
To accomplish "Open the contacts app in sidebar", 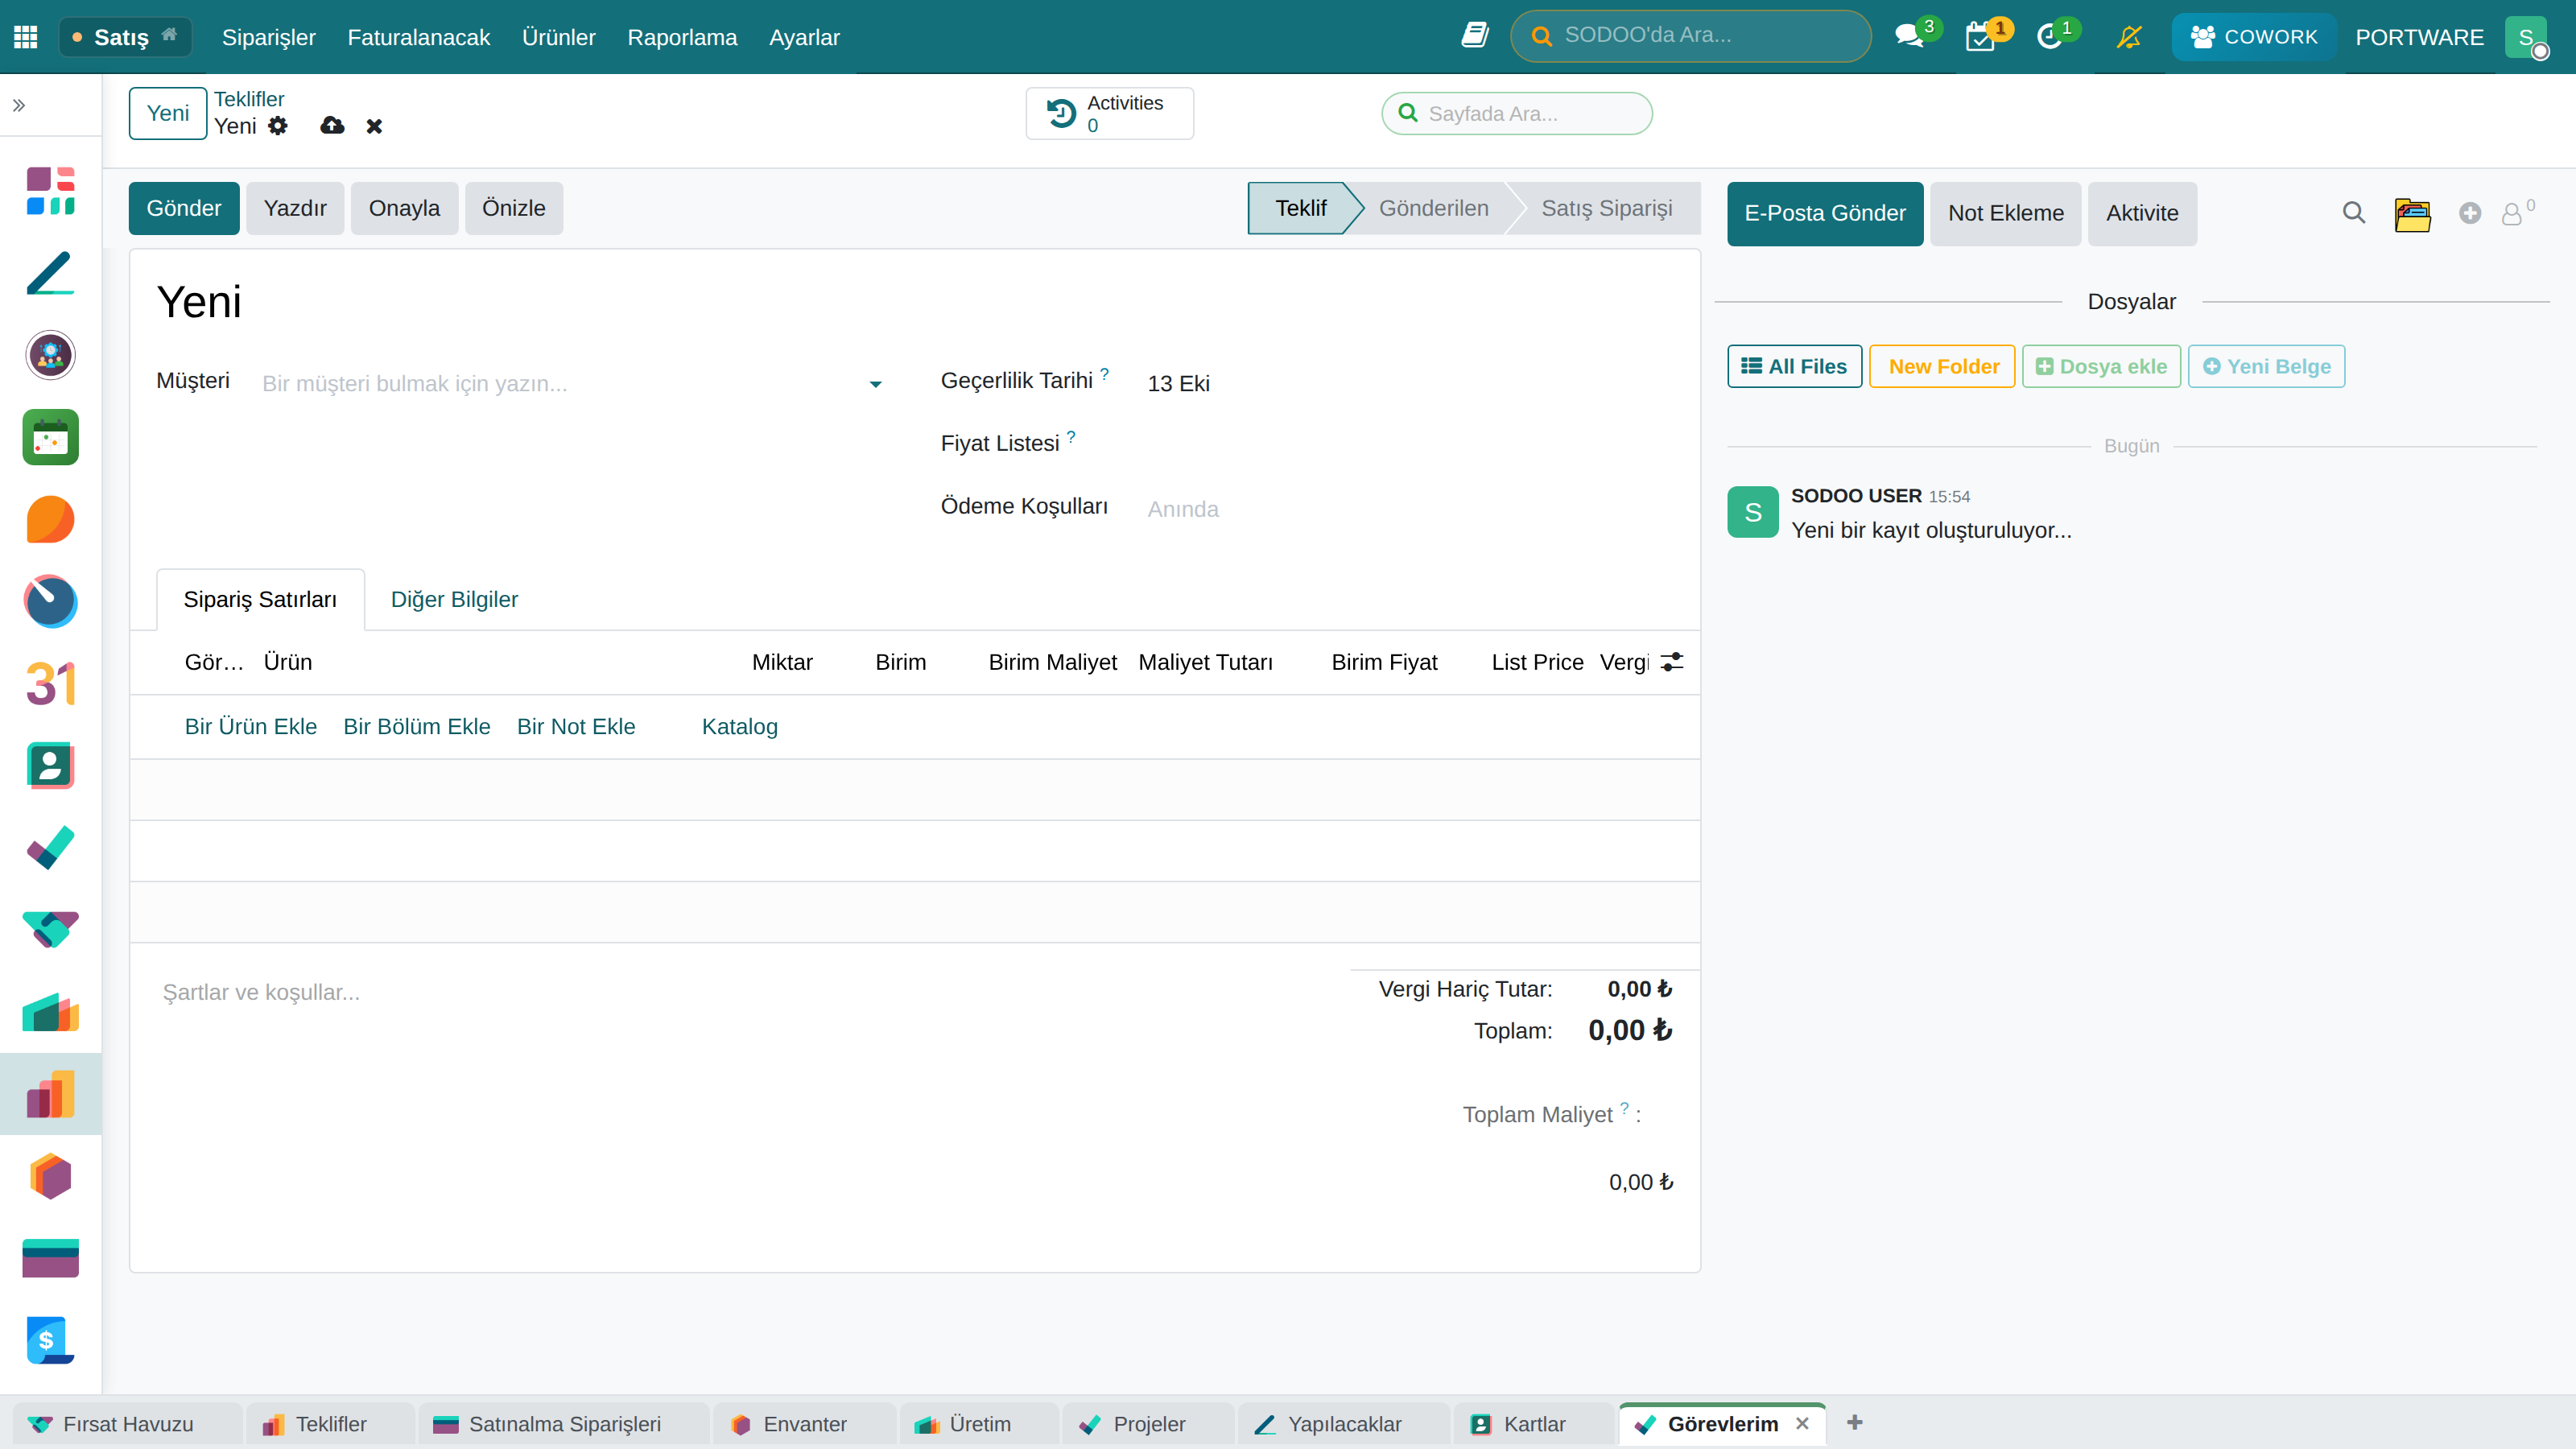I will [x=50, y=766].
